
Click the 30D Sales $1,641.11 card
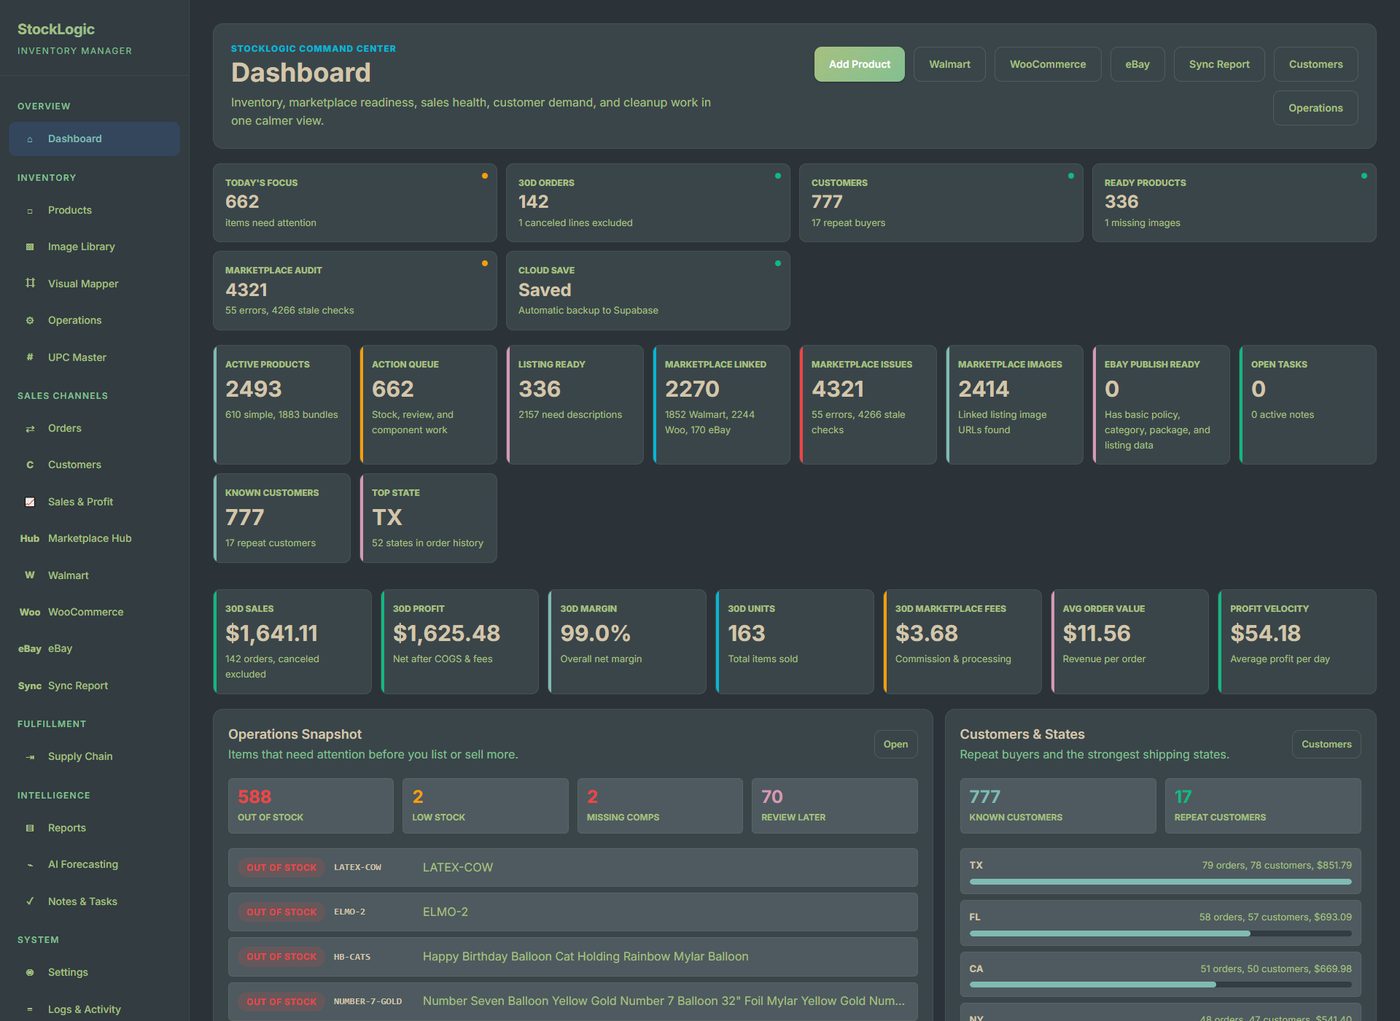pyautogui.click(x=293, y=642)
